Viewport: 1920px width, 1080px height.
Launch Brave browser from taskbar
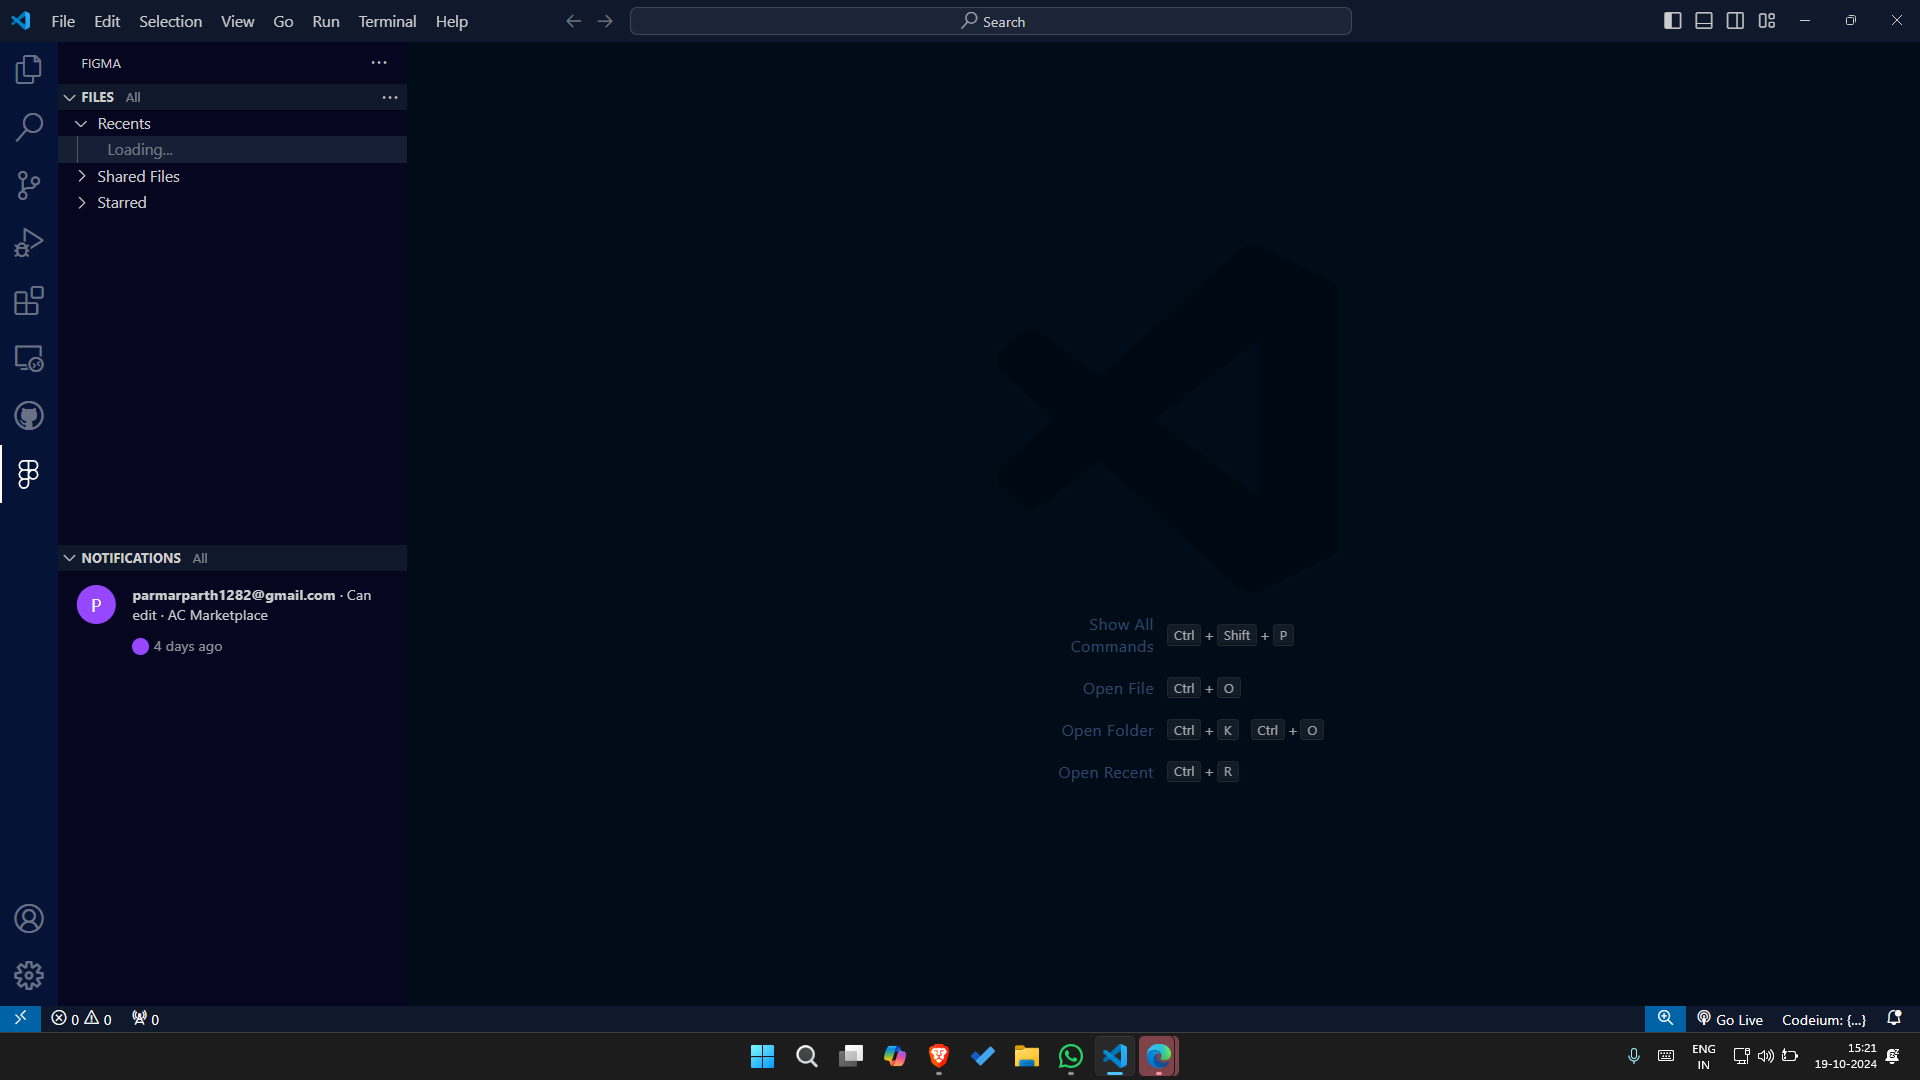[x=939, y=1056]
